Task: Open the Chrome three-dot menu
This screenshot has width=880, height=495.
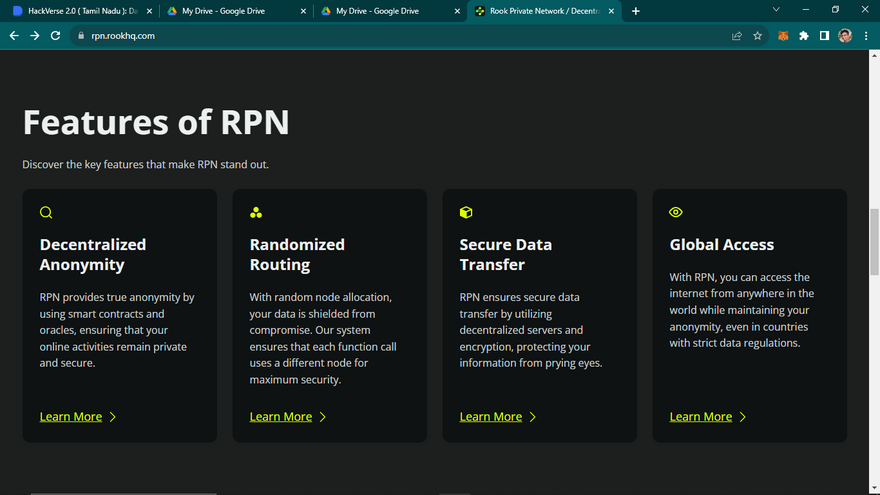Action: pyautogui.click(x=866, y=35)
